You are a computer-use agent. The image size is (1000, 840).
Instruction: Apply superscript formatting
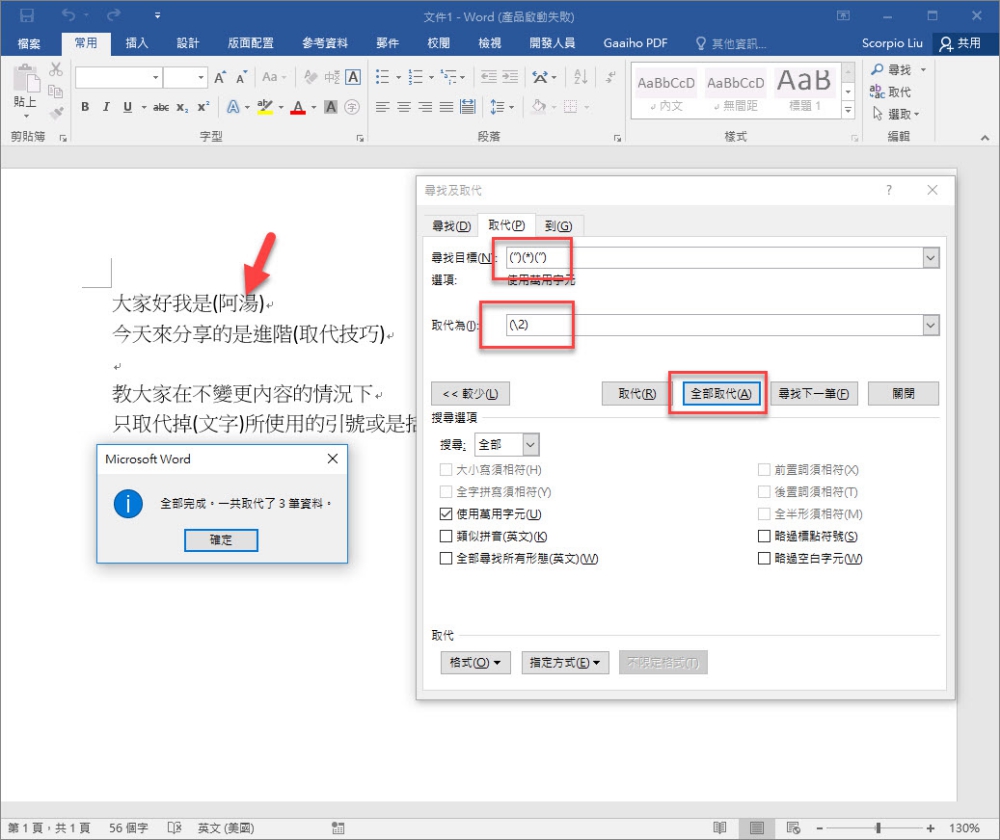pos(203,107)
